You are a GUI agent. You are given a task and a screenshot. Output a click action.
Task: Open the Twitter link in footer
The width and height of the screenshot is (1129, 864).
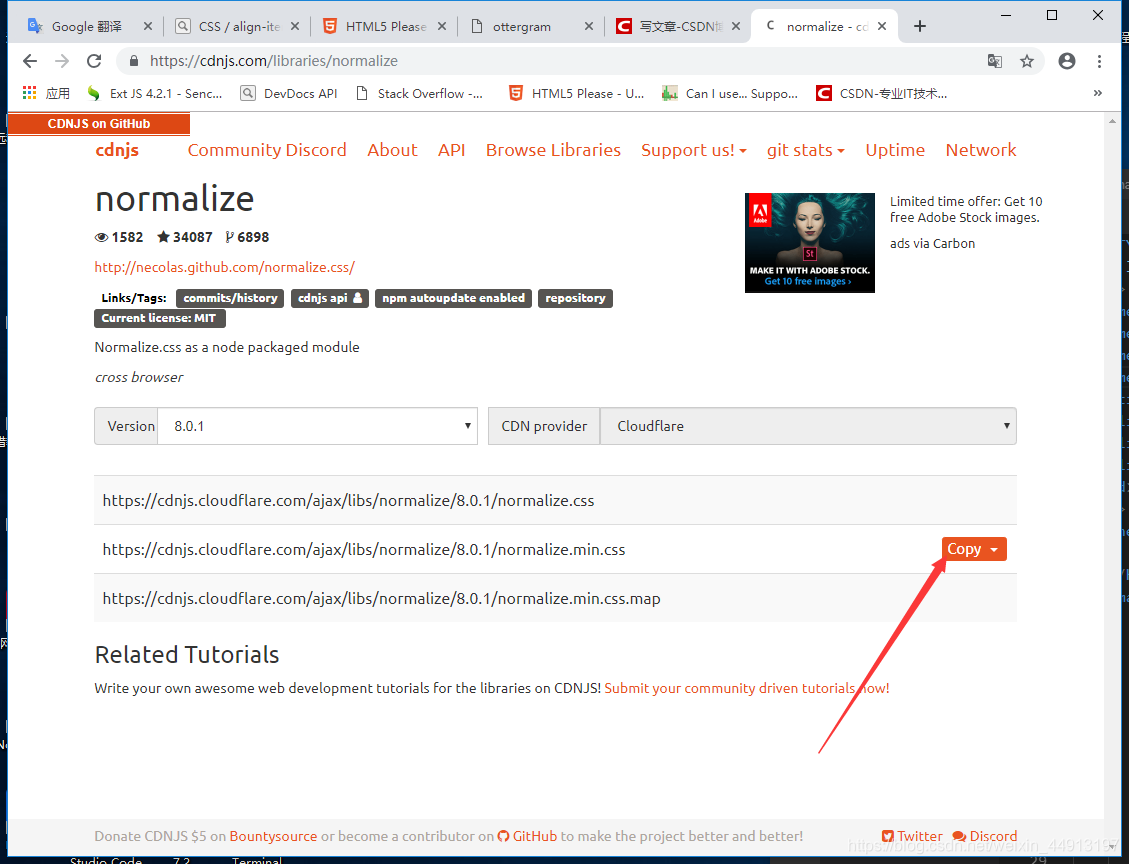[912, 836]
